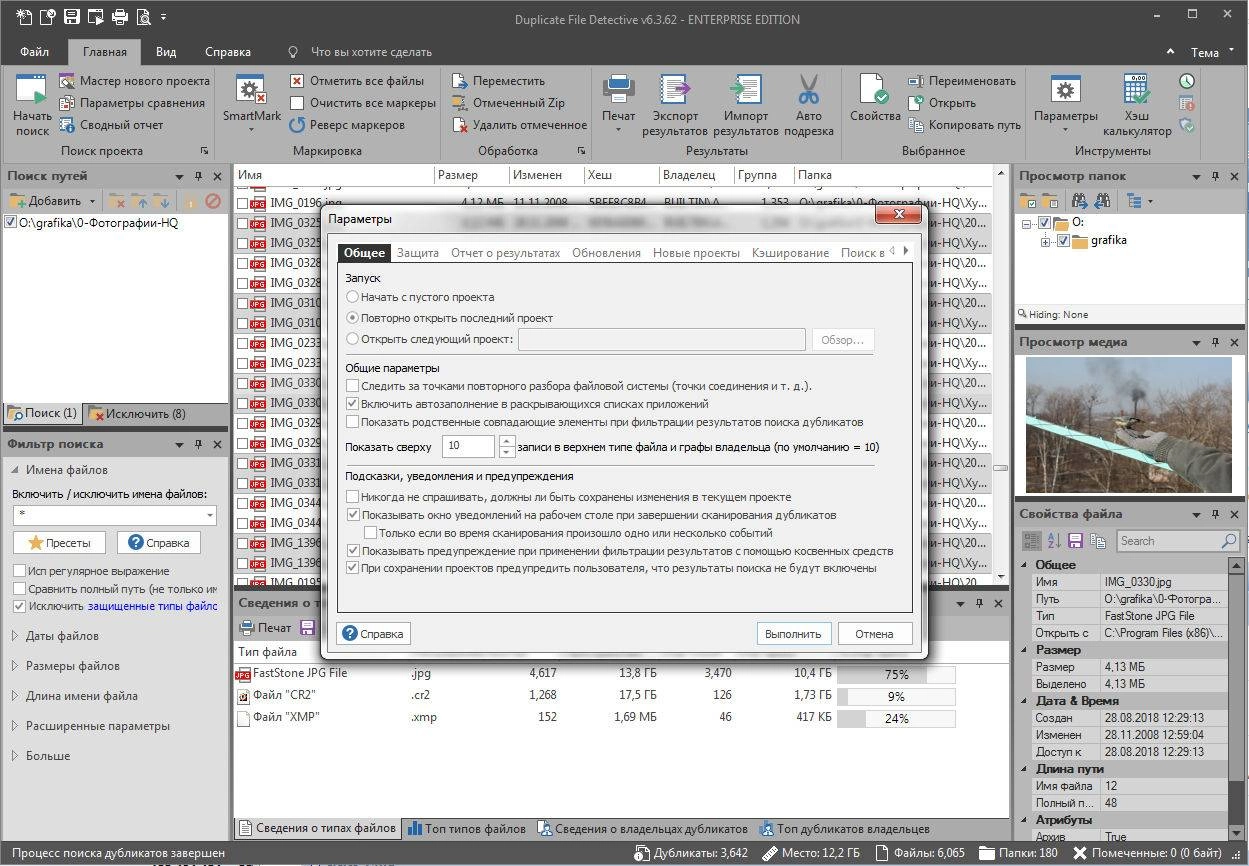Image resolution: width=1249 pixels, height=866 pixels.
Task: Click Export results (Экспорт результатов)
Action: coord(675,104)
